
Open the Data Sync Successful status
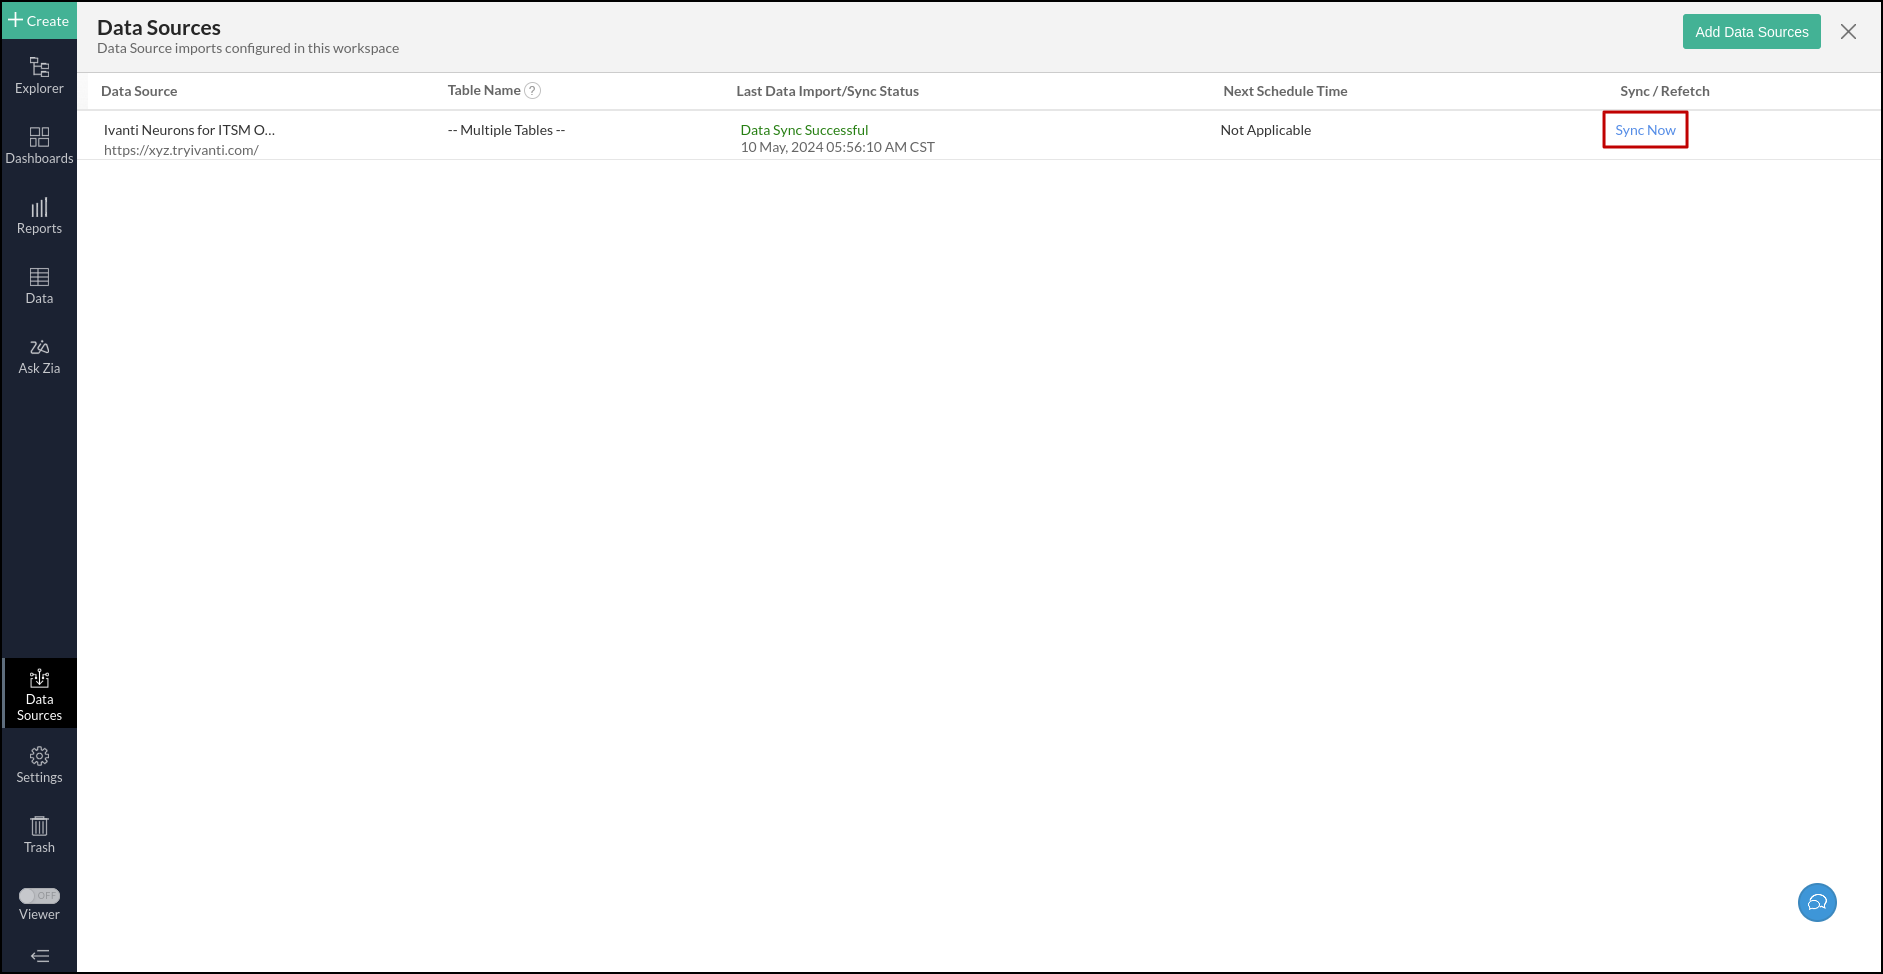pos(803,129)
